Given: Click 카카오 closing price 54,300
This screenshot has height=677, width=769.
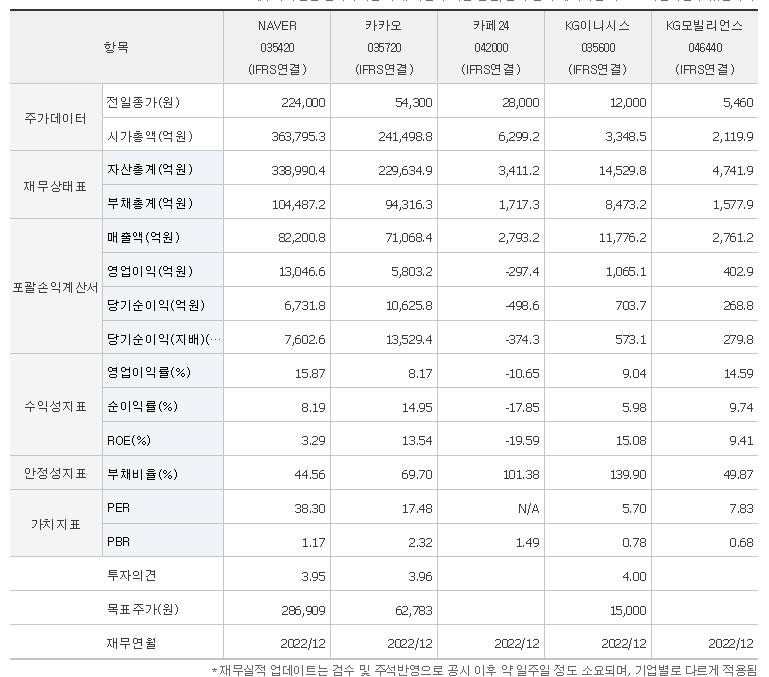Looking at the screenshot, I should coord(414,102).
